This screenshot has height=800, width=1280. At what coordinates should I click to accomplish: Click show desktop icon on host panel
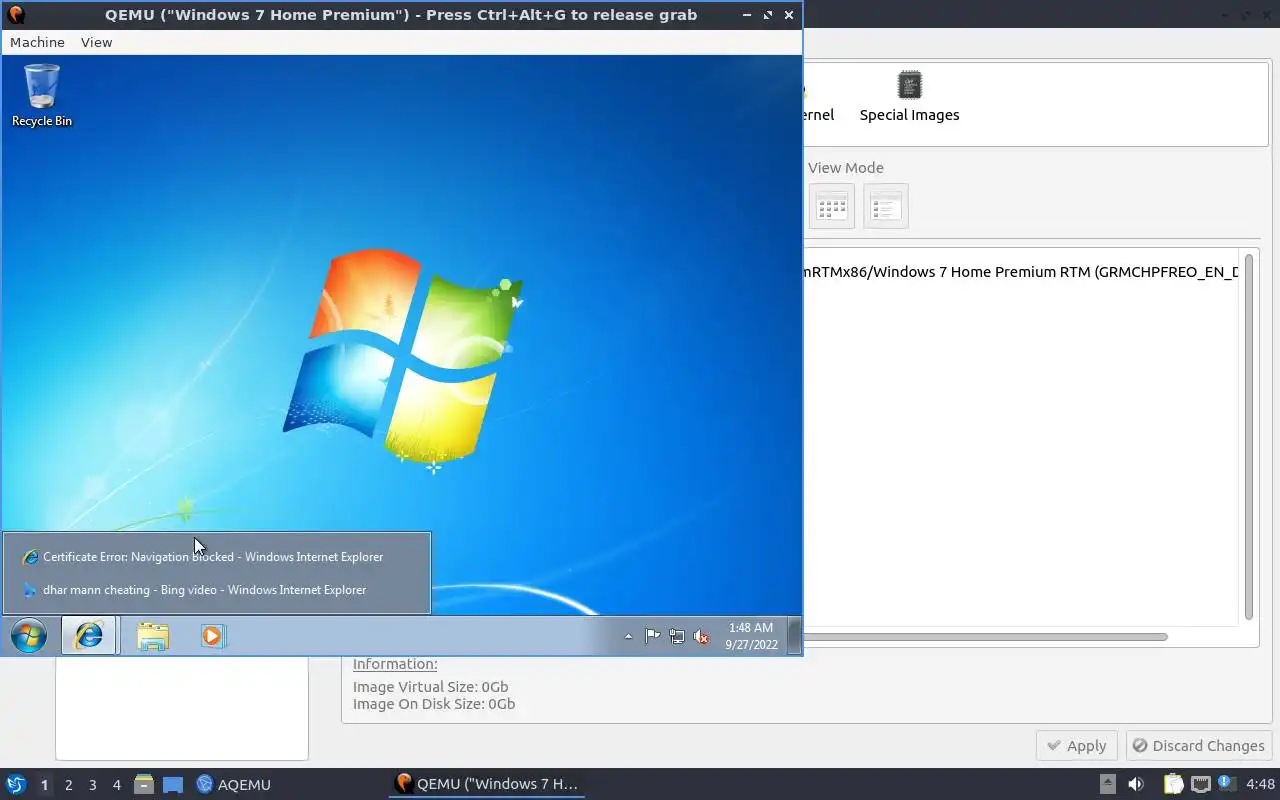[x=173, y=785]
